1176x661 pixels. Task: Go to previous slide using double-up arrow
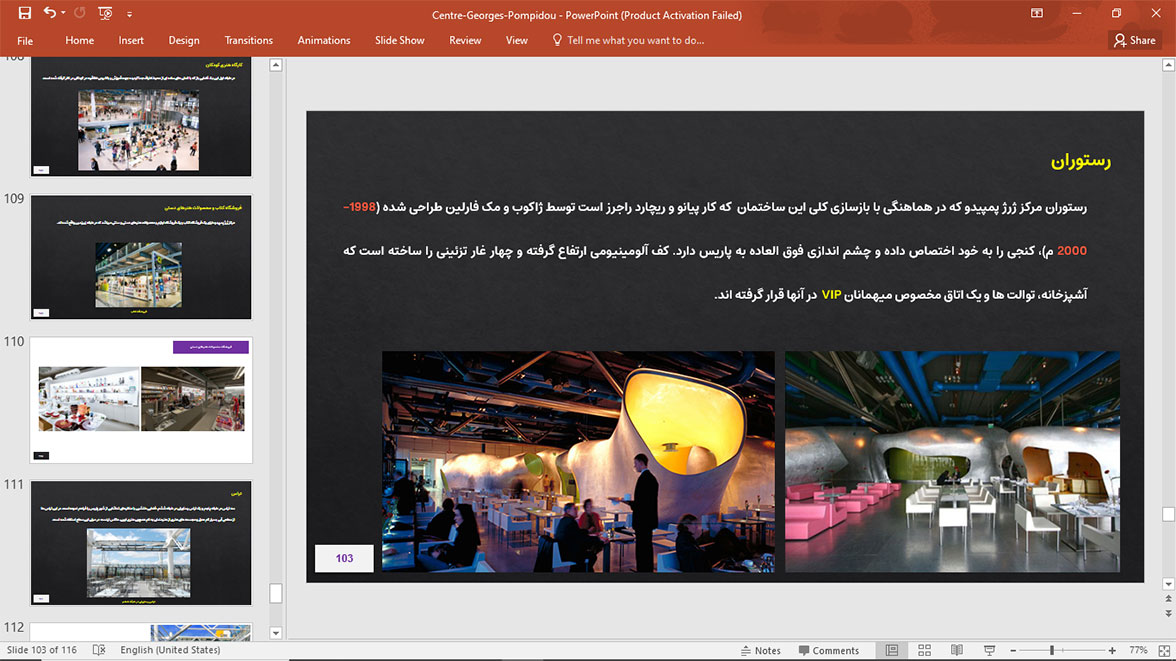coord(1168,599)
